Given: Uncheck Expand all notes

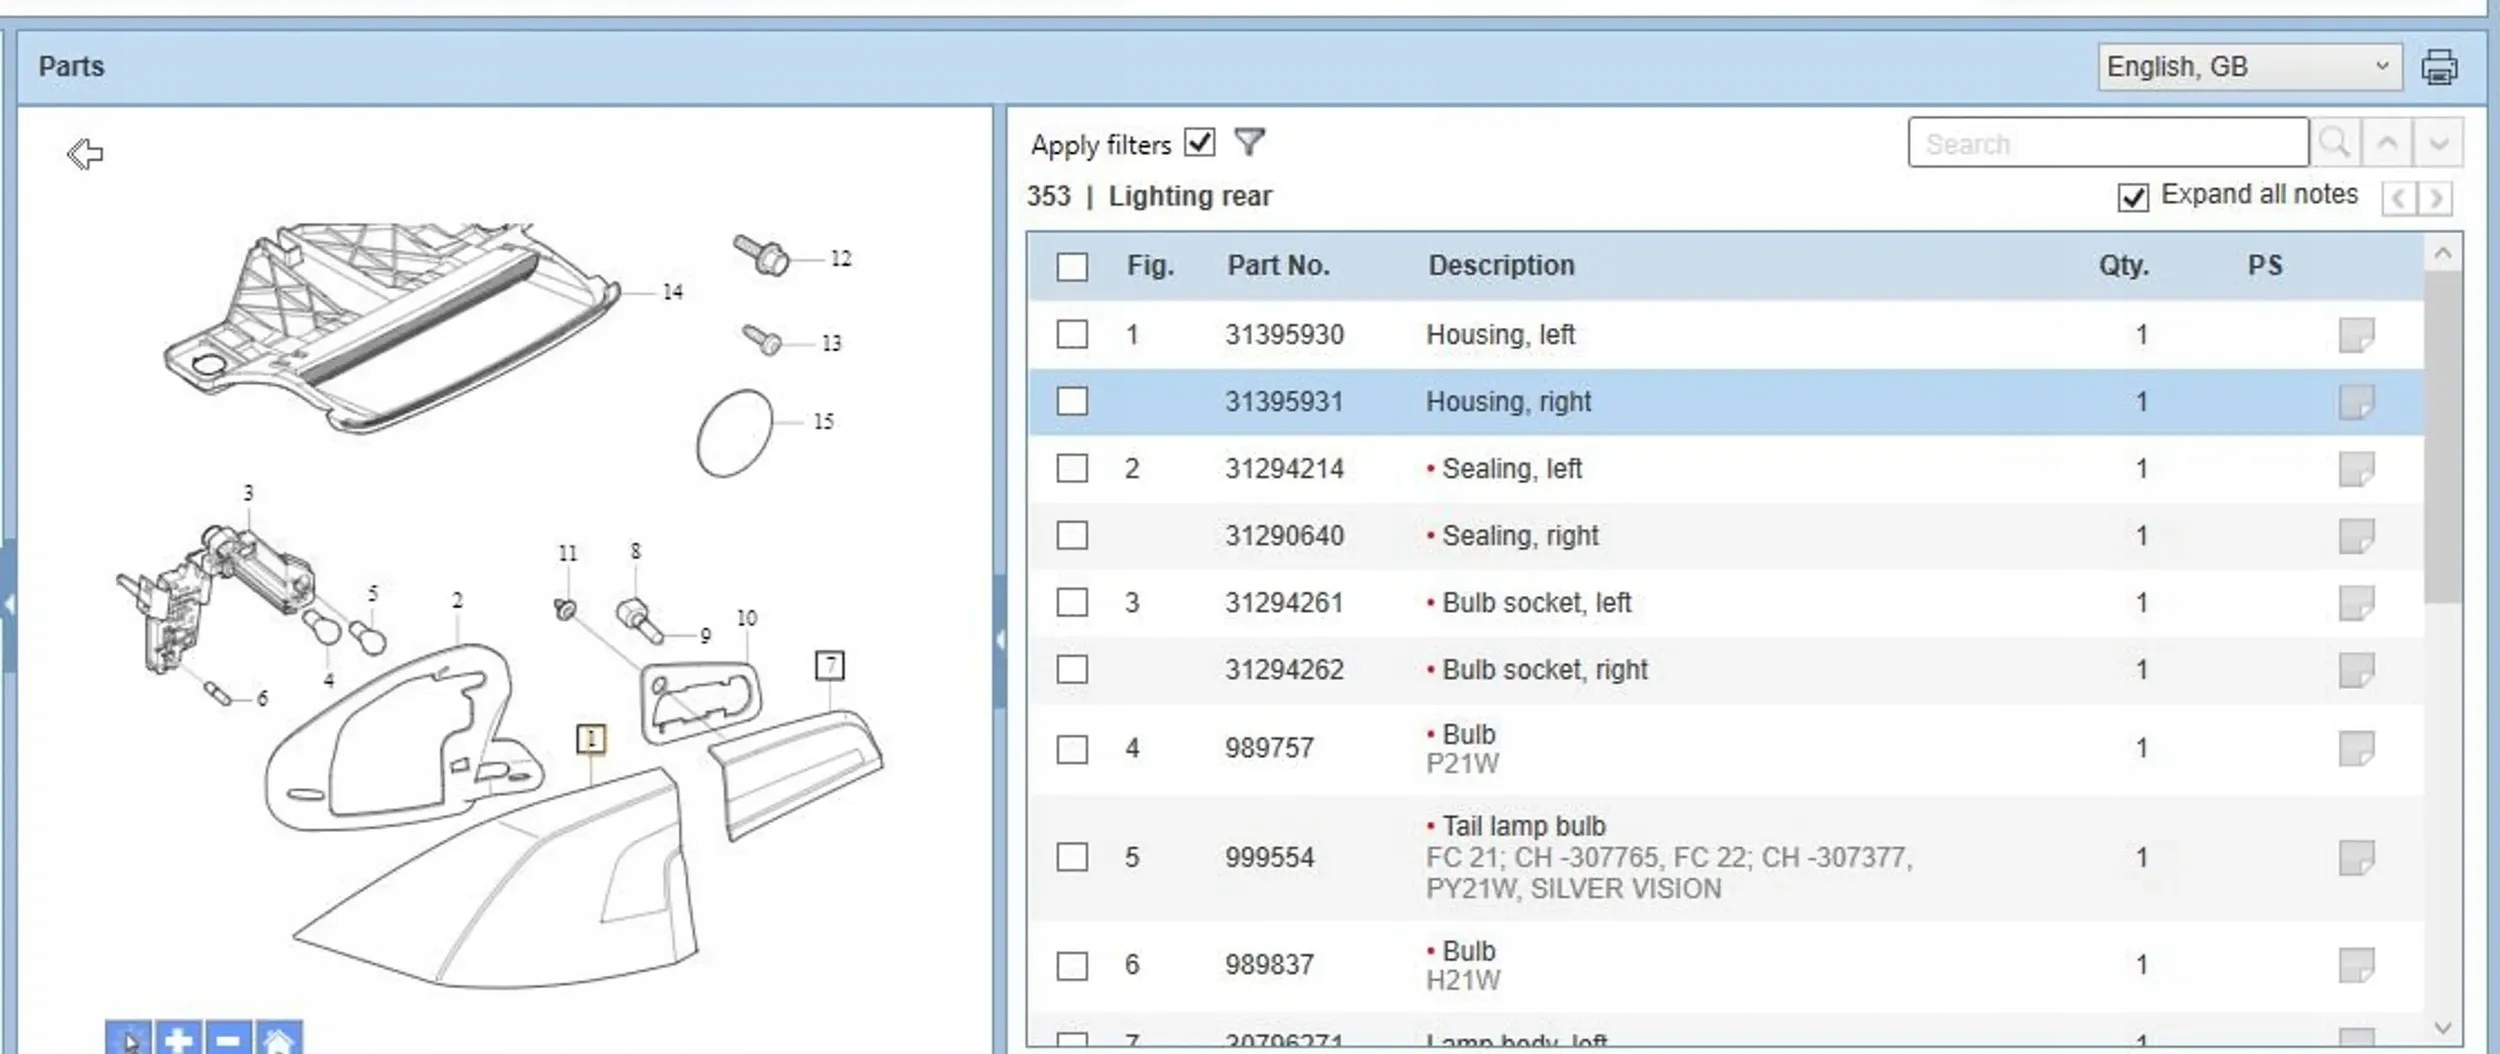Looking at the screenshot, I should coord(2132,197).
